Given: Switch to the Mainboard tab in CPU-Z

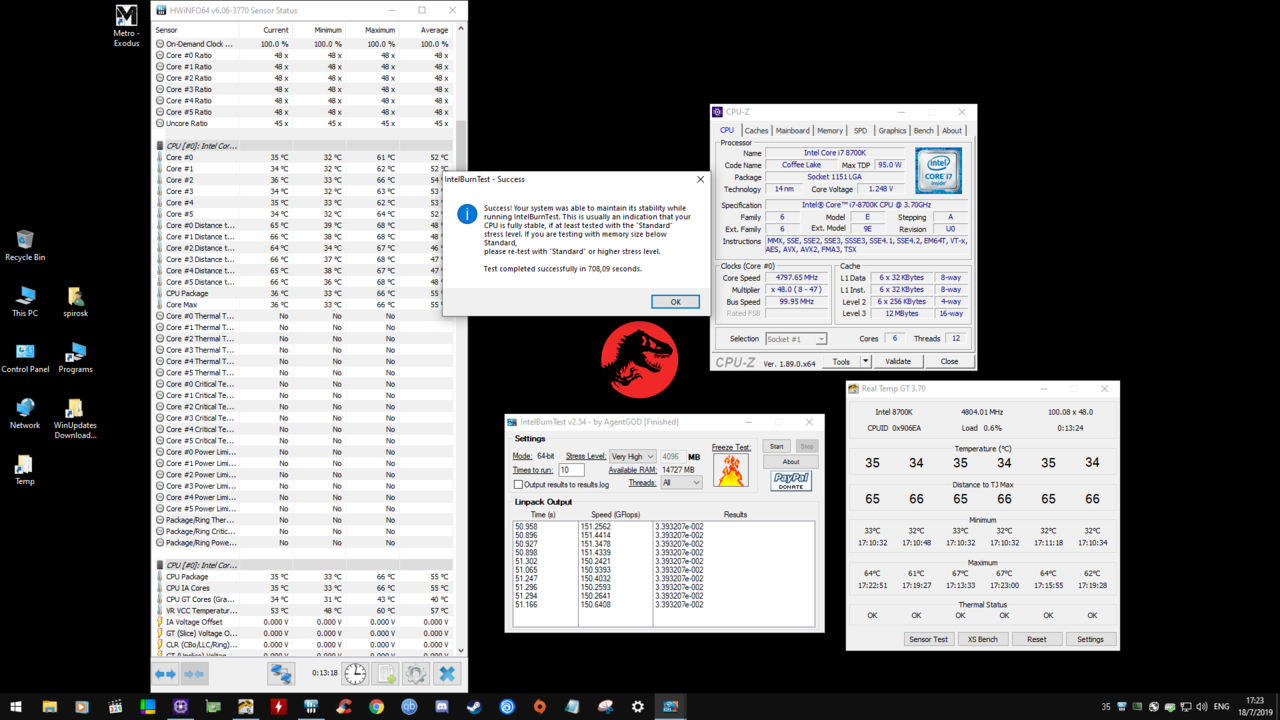Looking at the screenshot, I should pyautogui.click(x=793, y=130).
